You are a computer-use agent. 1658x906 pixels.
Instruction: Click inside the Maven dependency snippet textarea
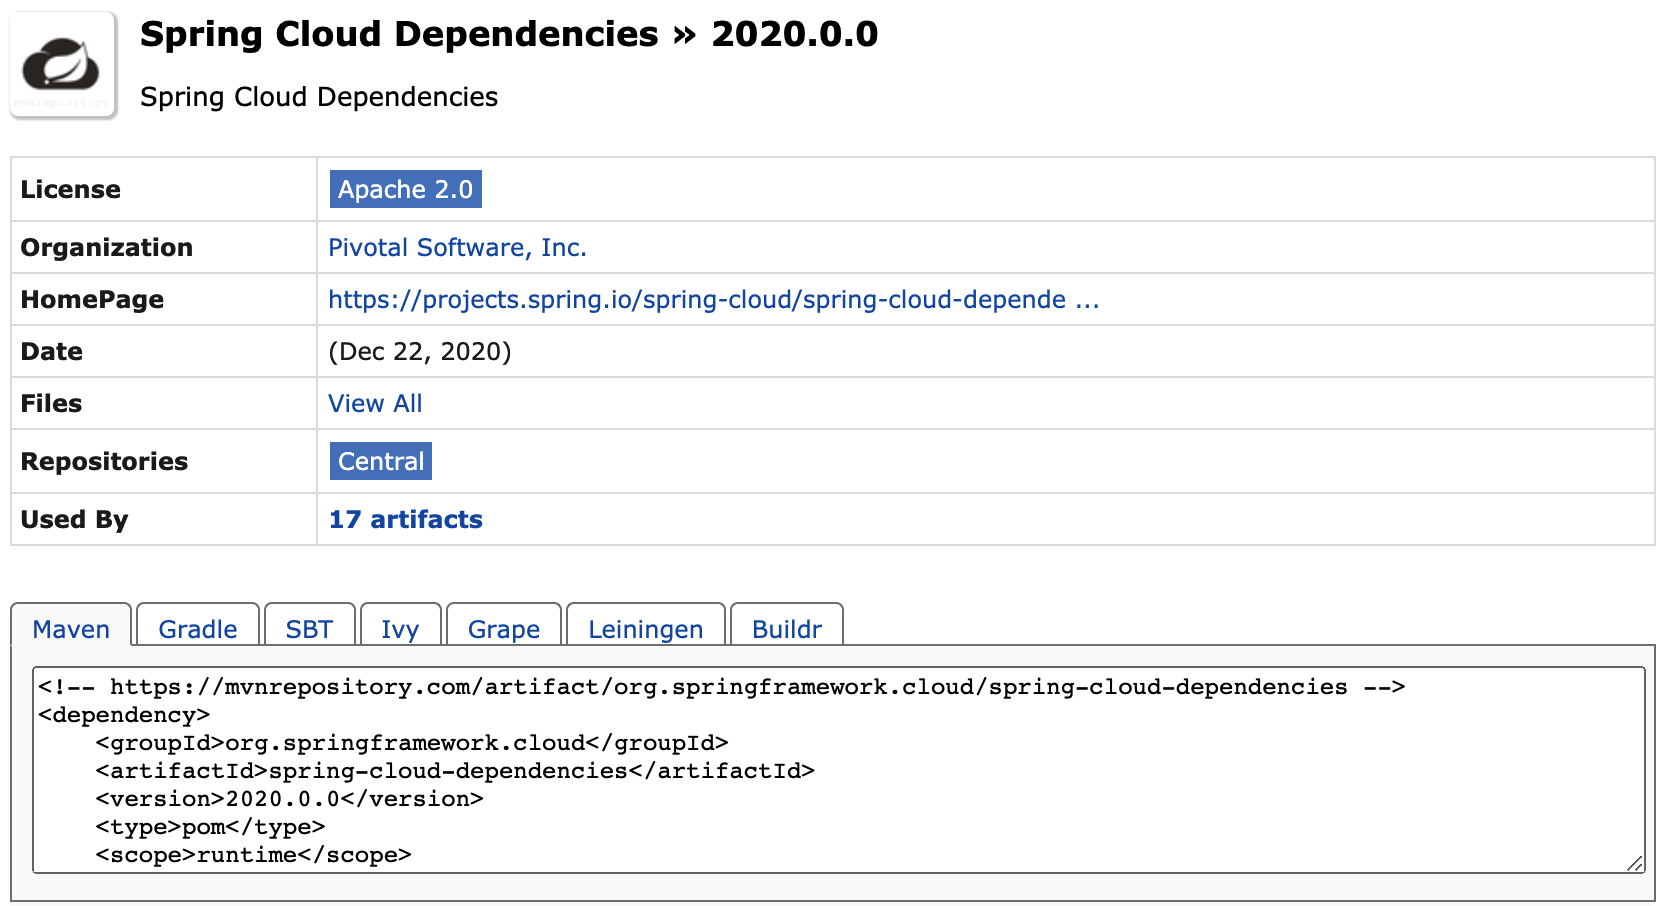839,770
